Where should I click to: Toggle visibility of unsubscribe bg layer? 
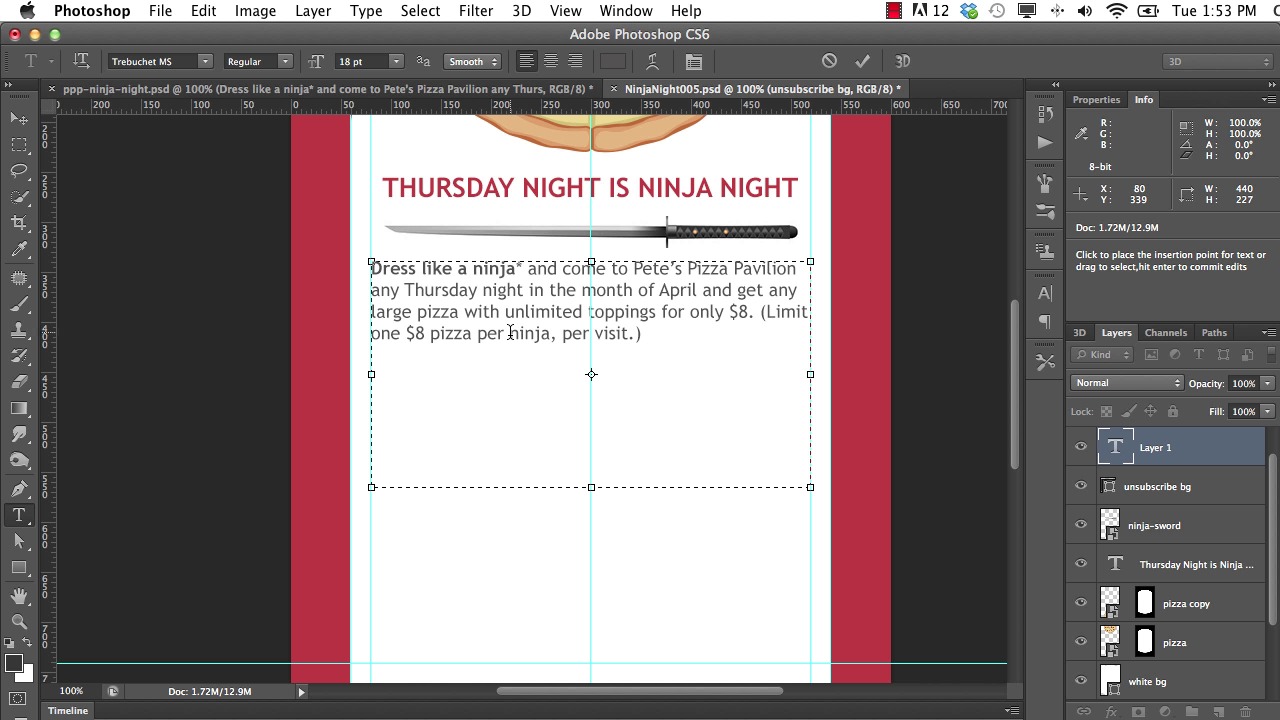tap(1081, 486)
